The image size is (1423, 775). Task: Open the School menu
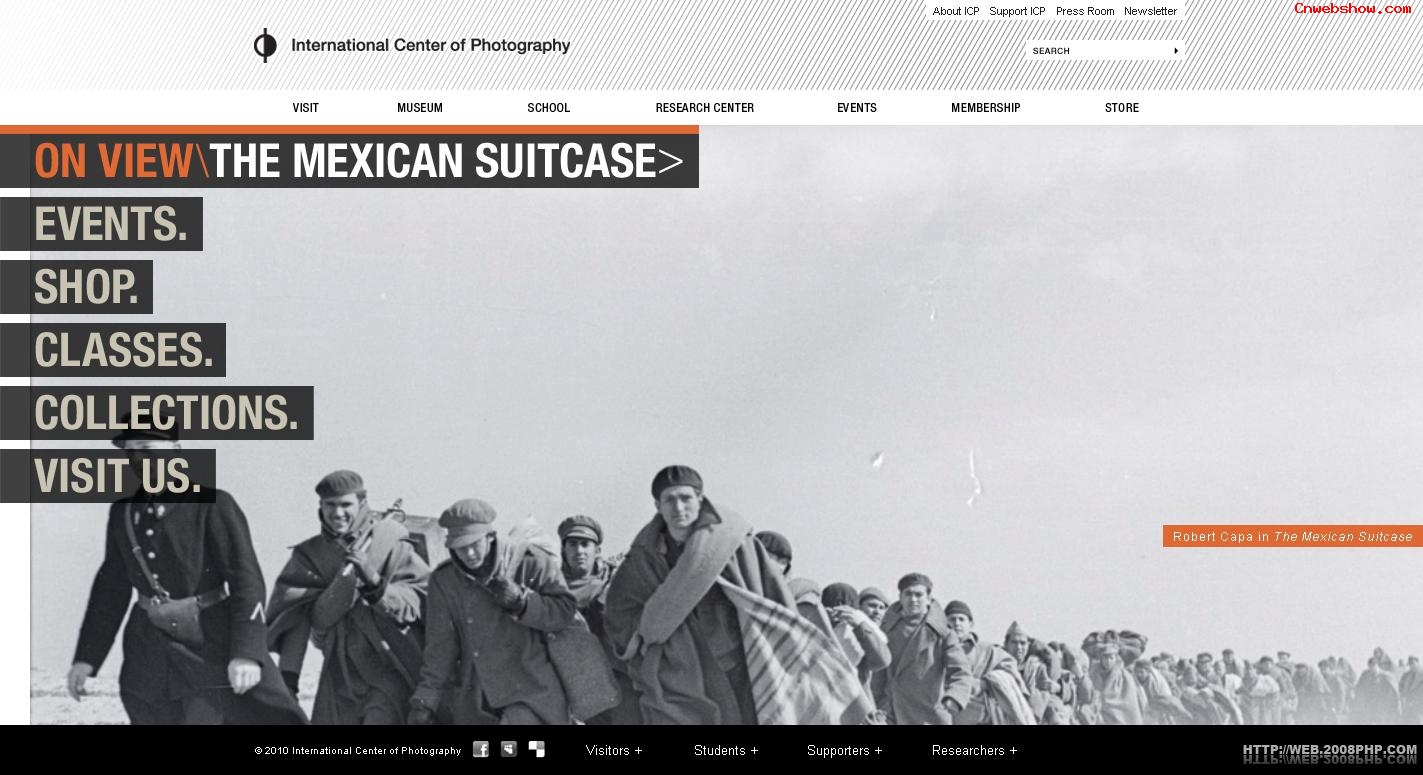549,108
